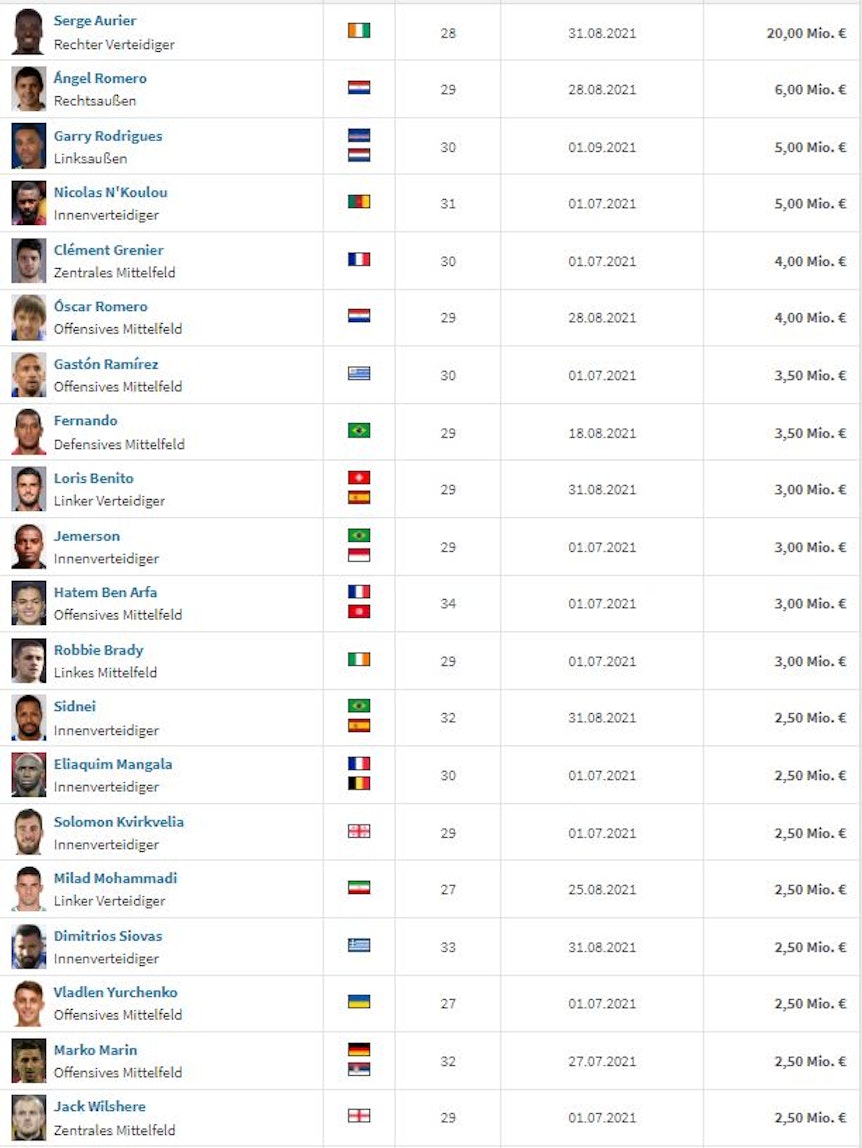Click the Switzerland flag in Loris Benito's row
Image resolution: width=862 pixels, height=1148 pixels.
pos(359,478)
